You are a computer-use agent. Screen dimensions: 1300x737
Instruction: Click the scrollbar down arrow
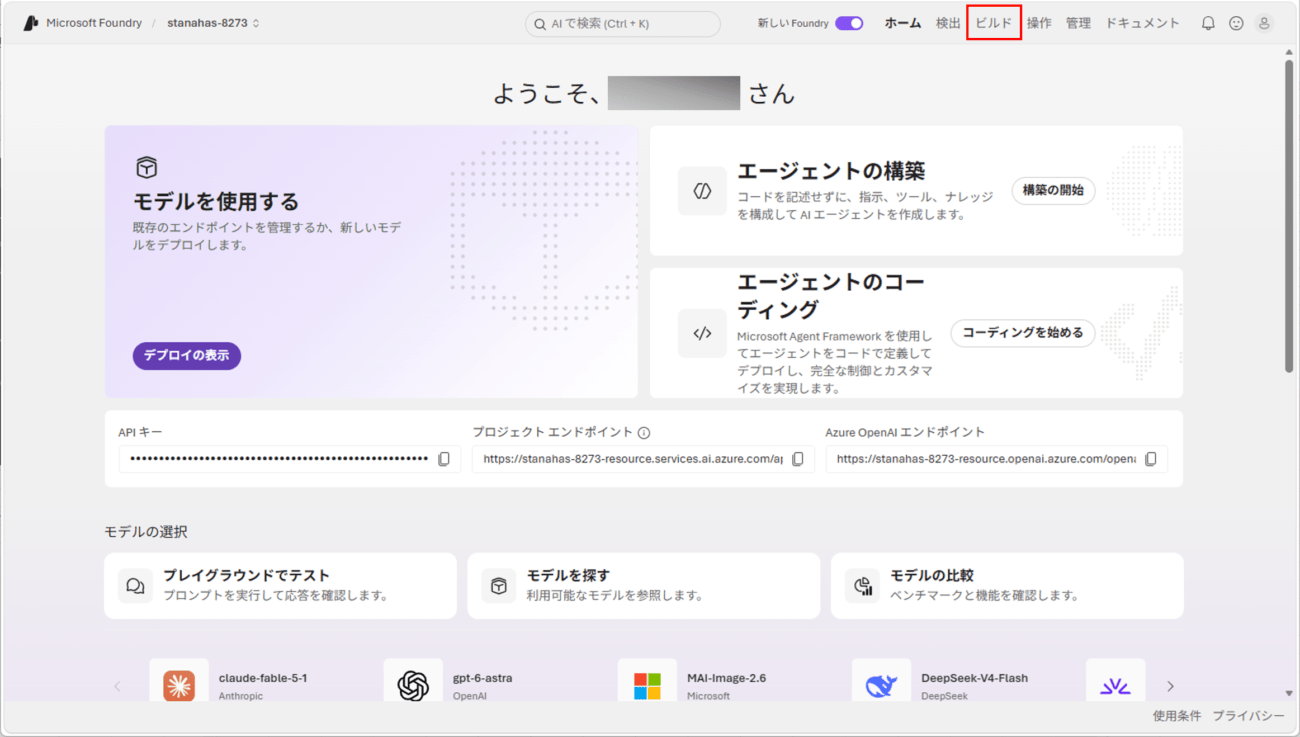coord(1289,693)
